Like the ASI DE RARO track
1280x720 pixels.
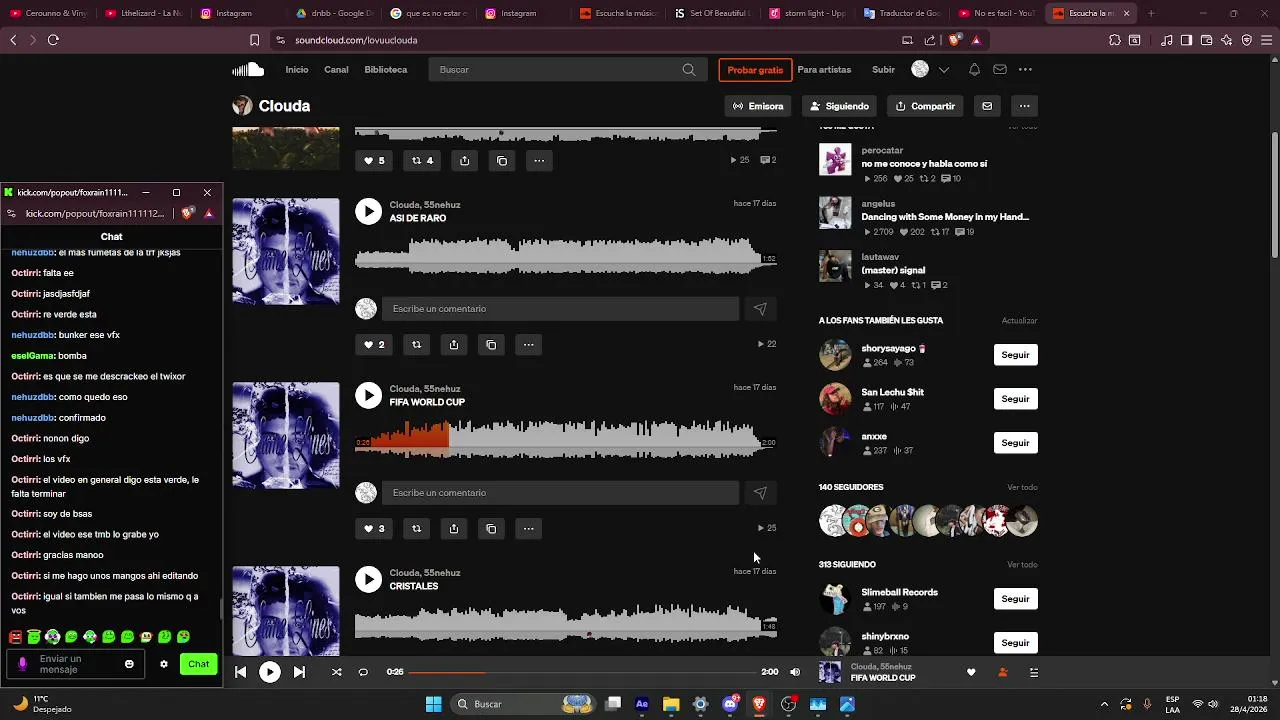click(373, 345)
